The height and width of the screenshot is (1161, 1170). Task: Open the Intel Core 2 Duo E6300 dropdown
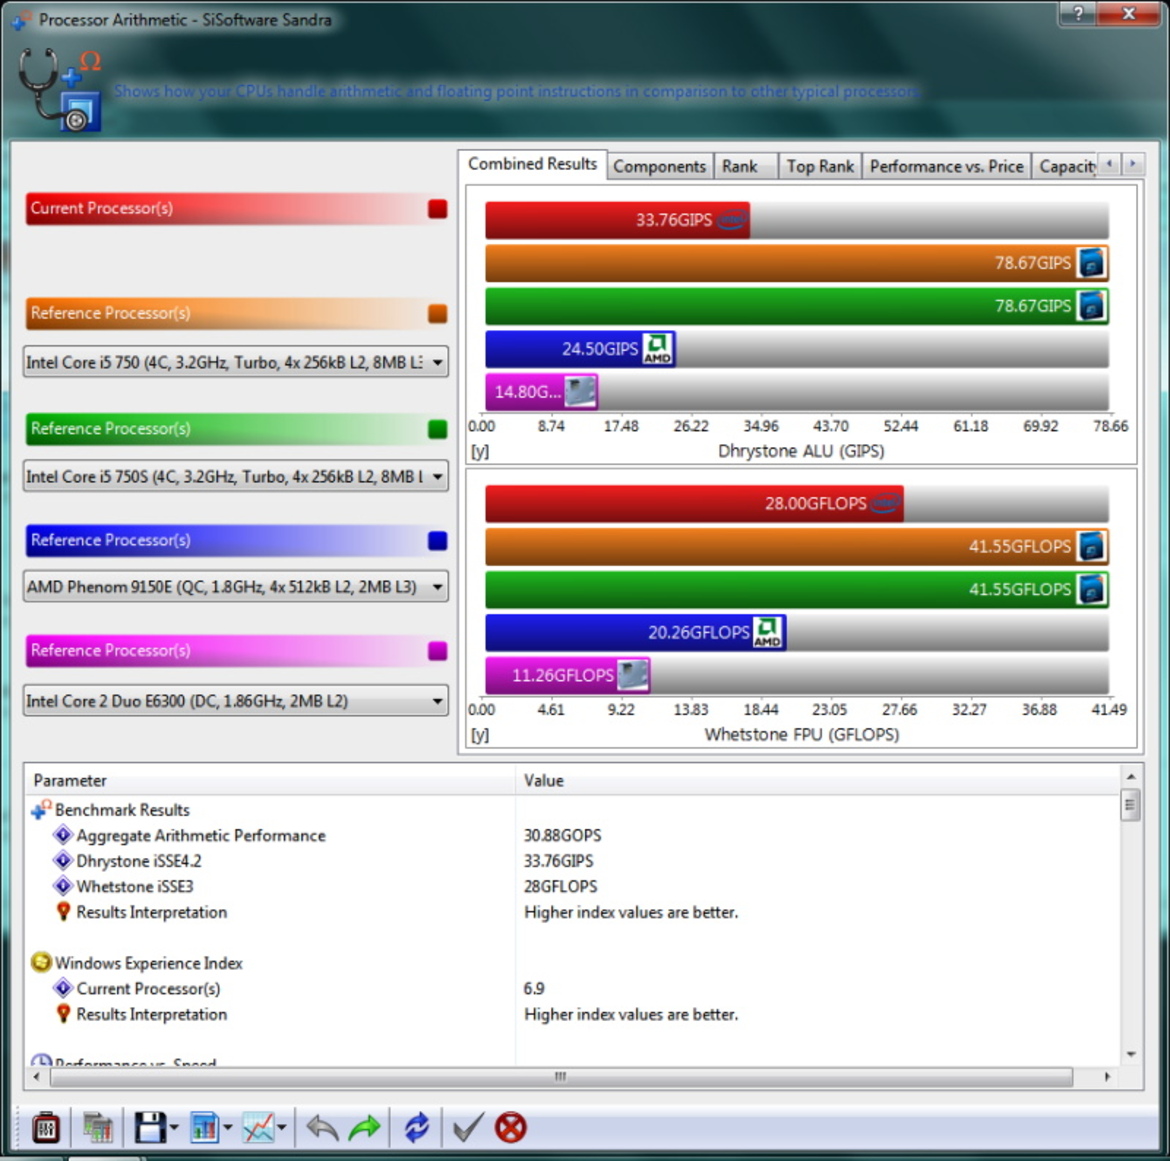tap(236, 701)
